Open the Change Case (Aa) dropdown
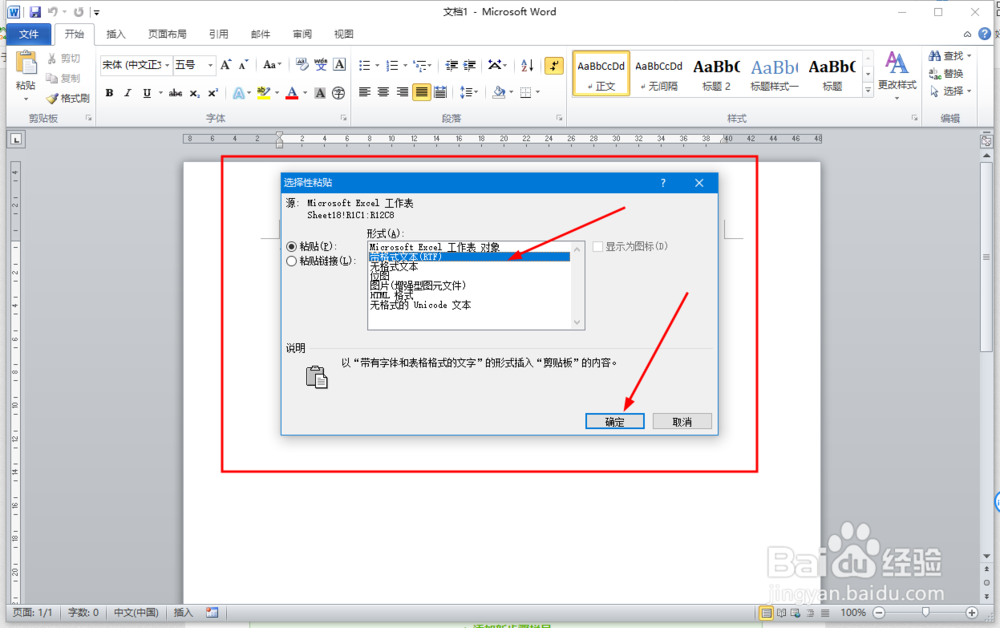 (x=272, y=65)
